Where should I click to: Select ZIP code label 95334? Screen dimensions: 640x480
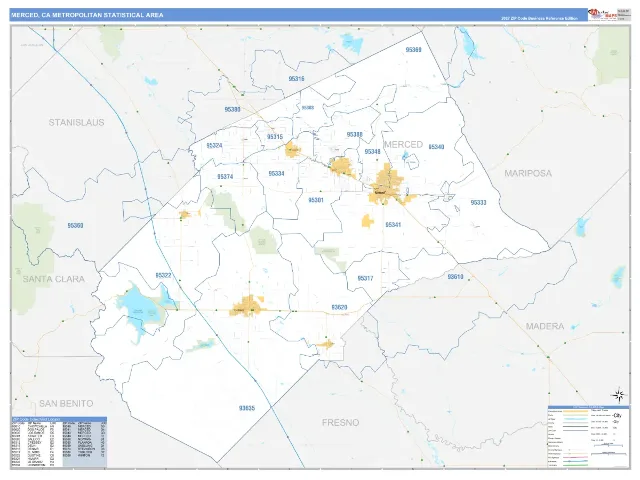tap(276, 173)
